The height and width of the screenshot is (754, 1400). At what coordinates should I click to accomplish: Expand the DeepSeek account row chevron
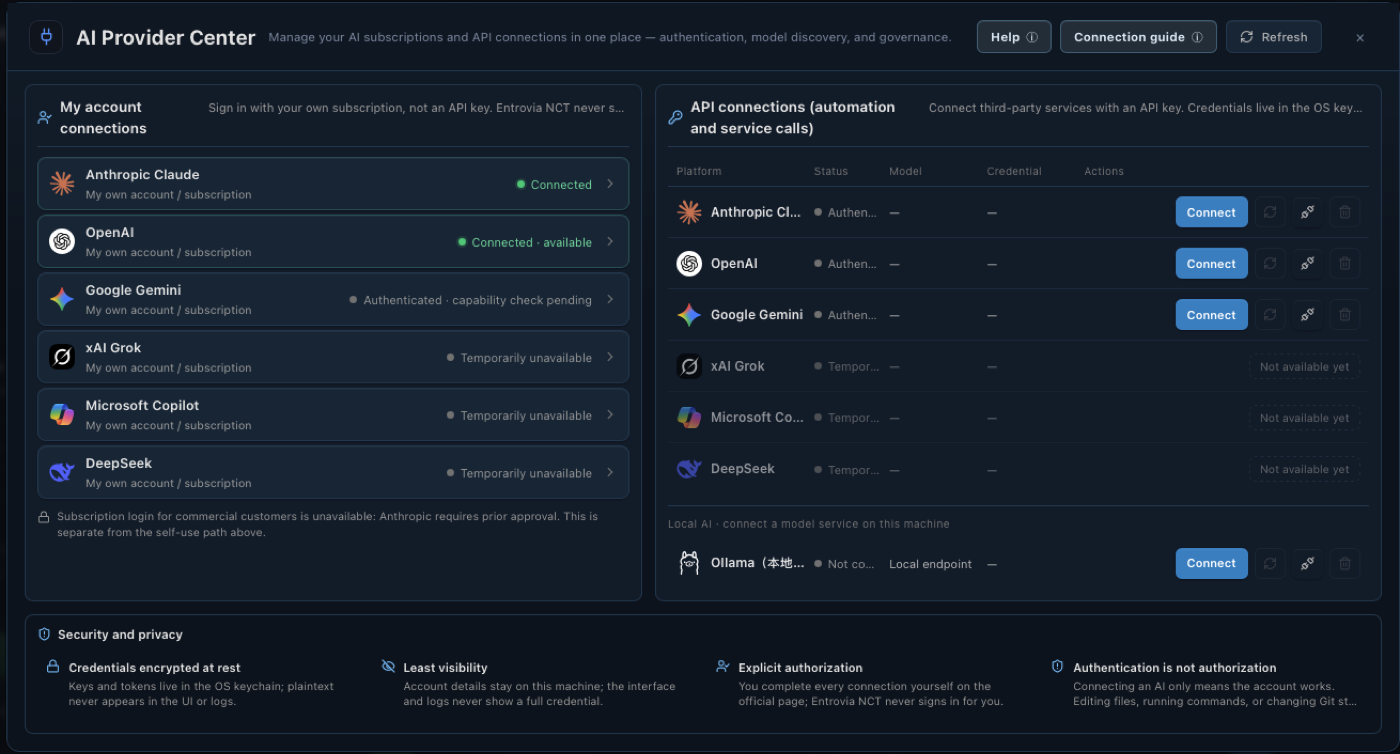610,473
